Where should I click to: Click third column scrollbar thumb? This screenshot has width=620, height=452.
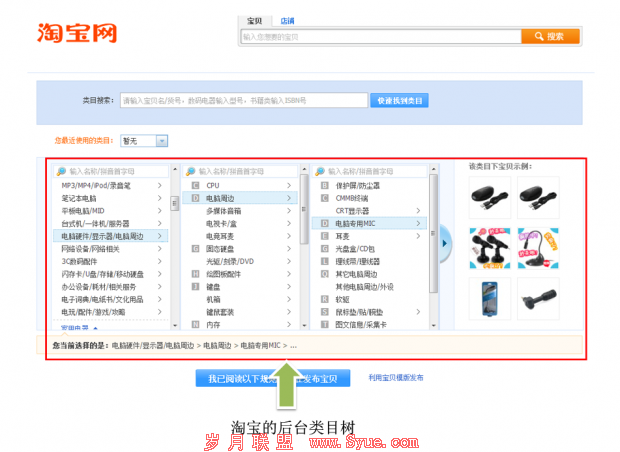coord(433,233)
